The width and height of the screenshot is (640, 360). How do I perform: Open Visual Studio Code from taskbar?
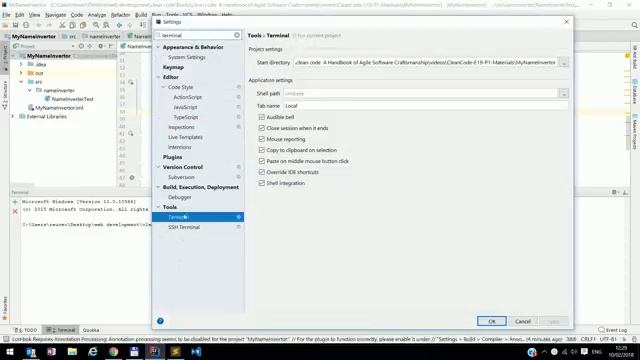[196, 351]
